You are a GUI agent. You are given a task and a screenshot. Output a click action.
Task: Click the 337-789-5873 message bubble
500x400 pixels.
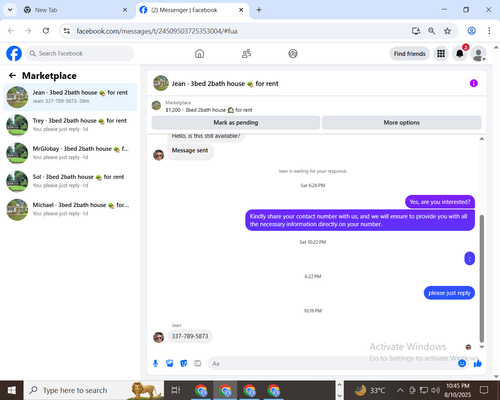point(190,336)
